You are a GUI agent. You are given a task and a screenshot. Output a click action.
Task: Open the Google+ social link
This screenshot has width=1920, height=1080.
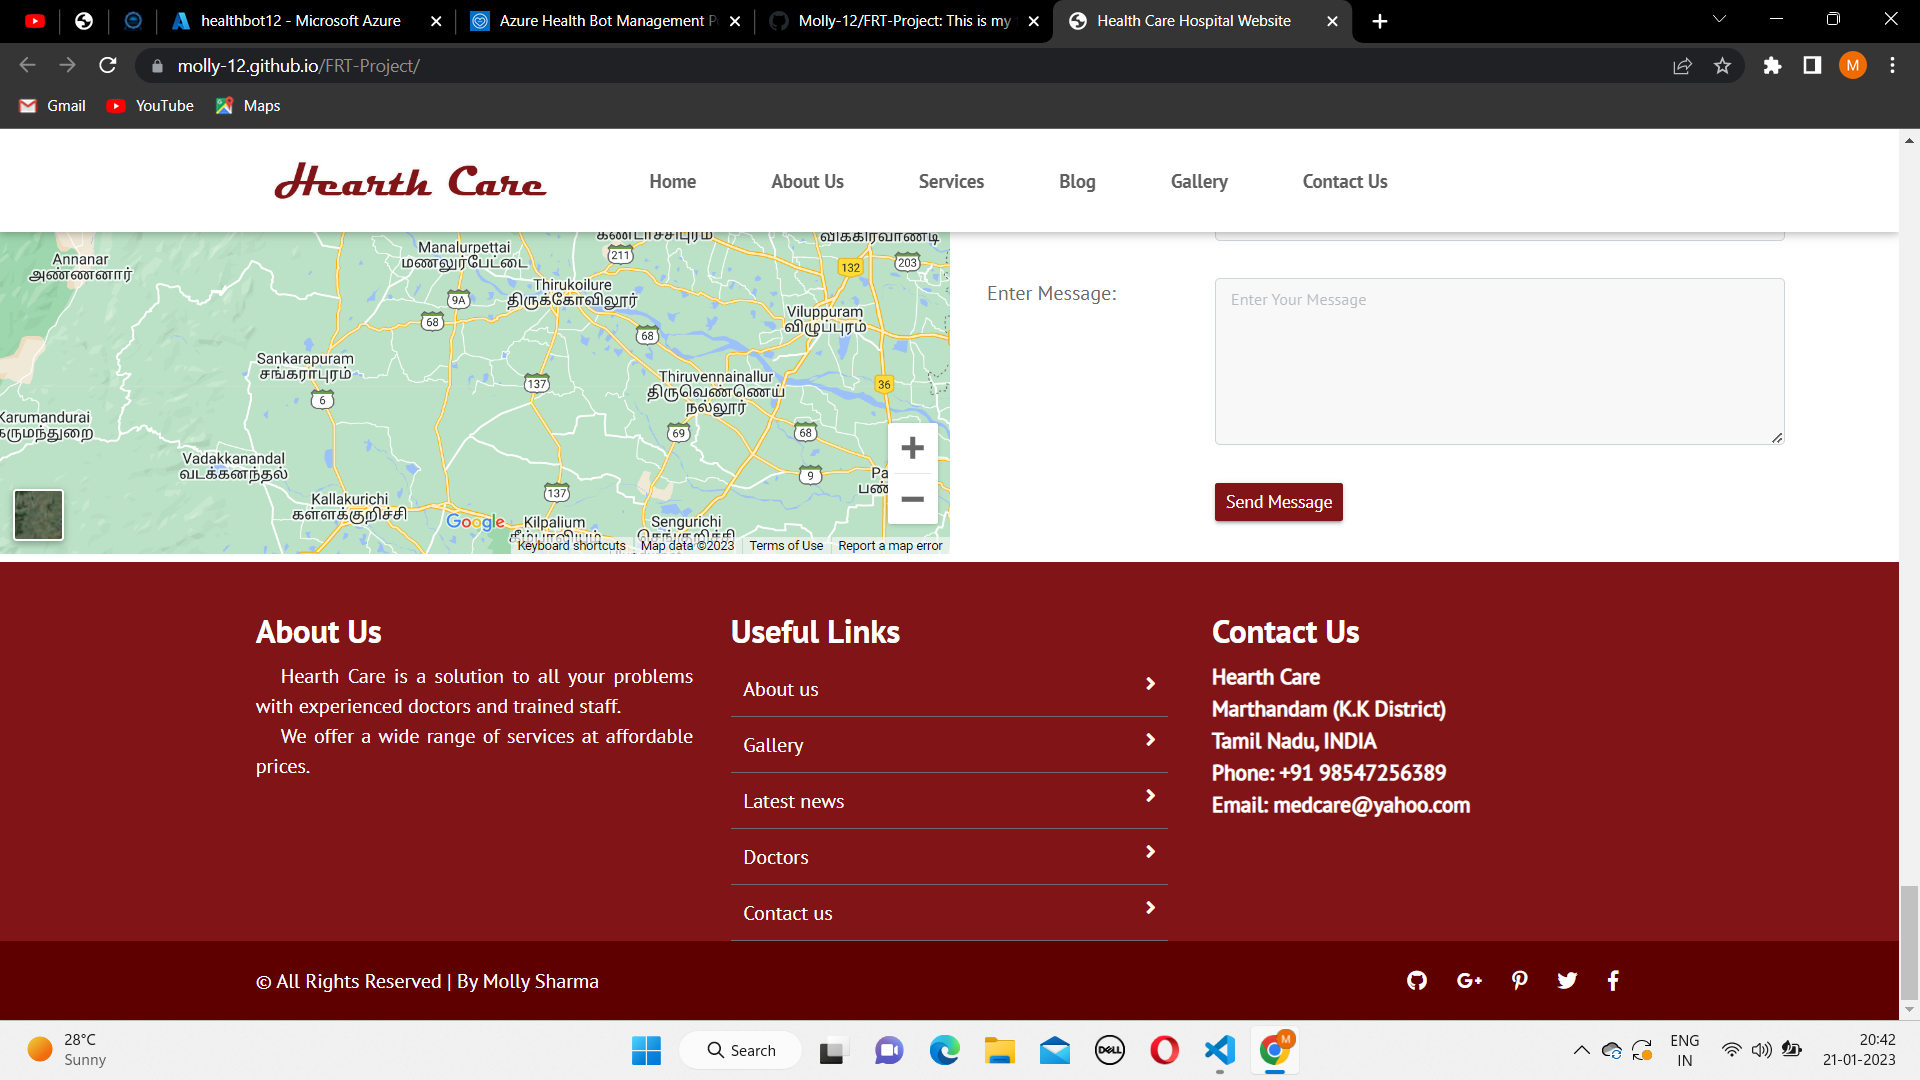(1468, 980)
